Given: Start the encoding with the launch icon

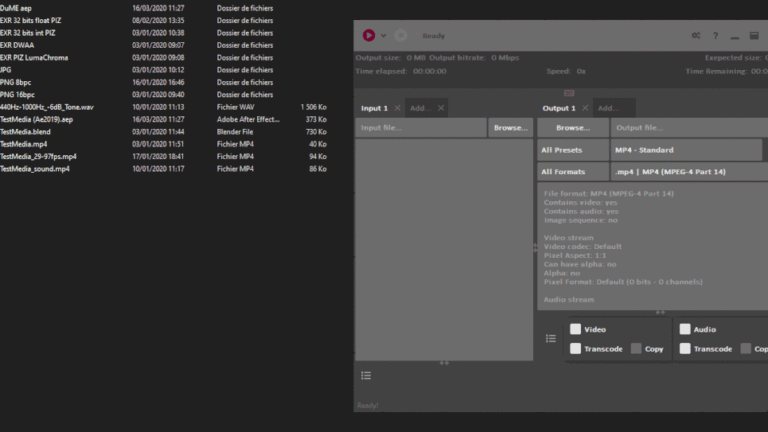Looking at the screenshot, I should pos(369,35).
